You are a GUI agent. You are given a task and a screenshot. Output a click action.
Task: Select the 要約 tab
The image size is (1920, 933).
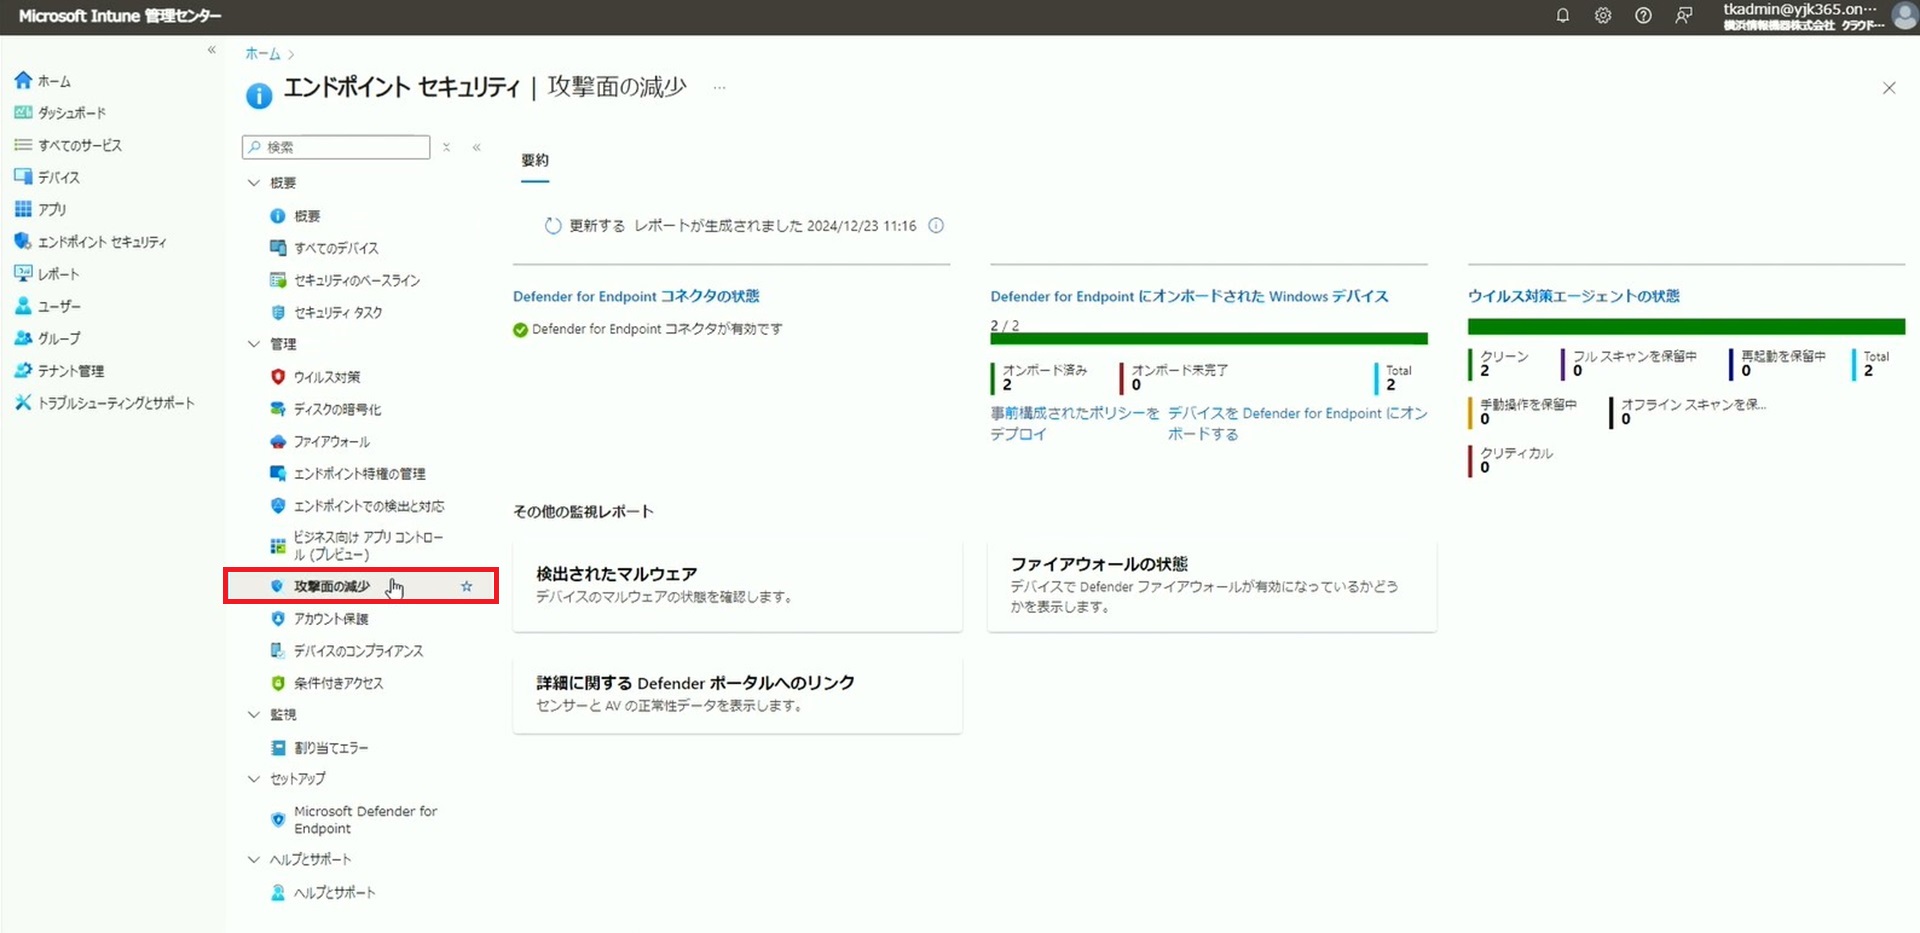pyautogui.click(x=535, y=161)
